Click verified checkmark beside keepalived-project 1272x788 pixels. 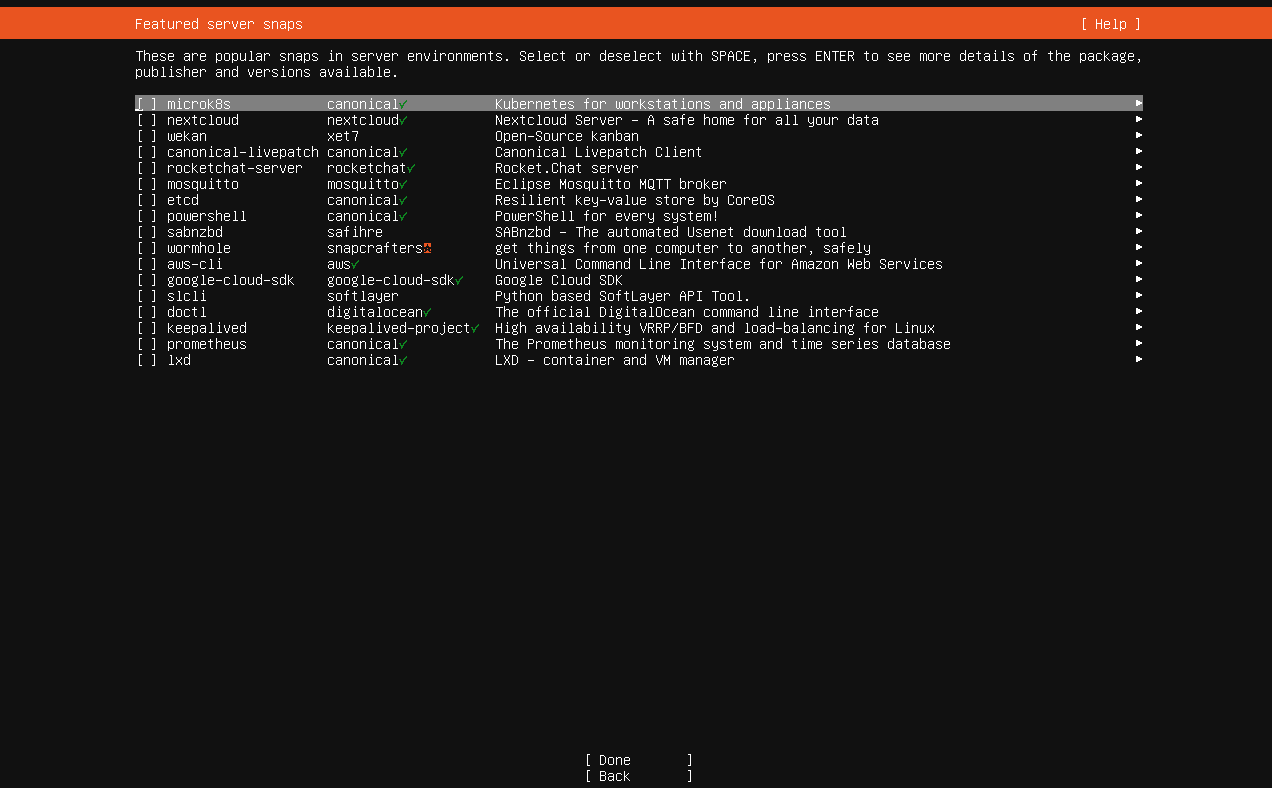[x=475, y=328]
